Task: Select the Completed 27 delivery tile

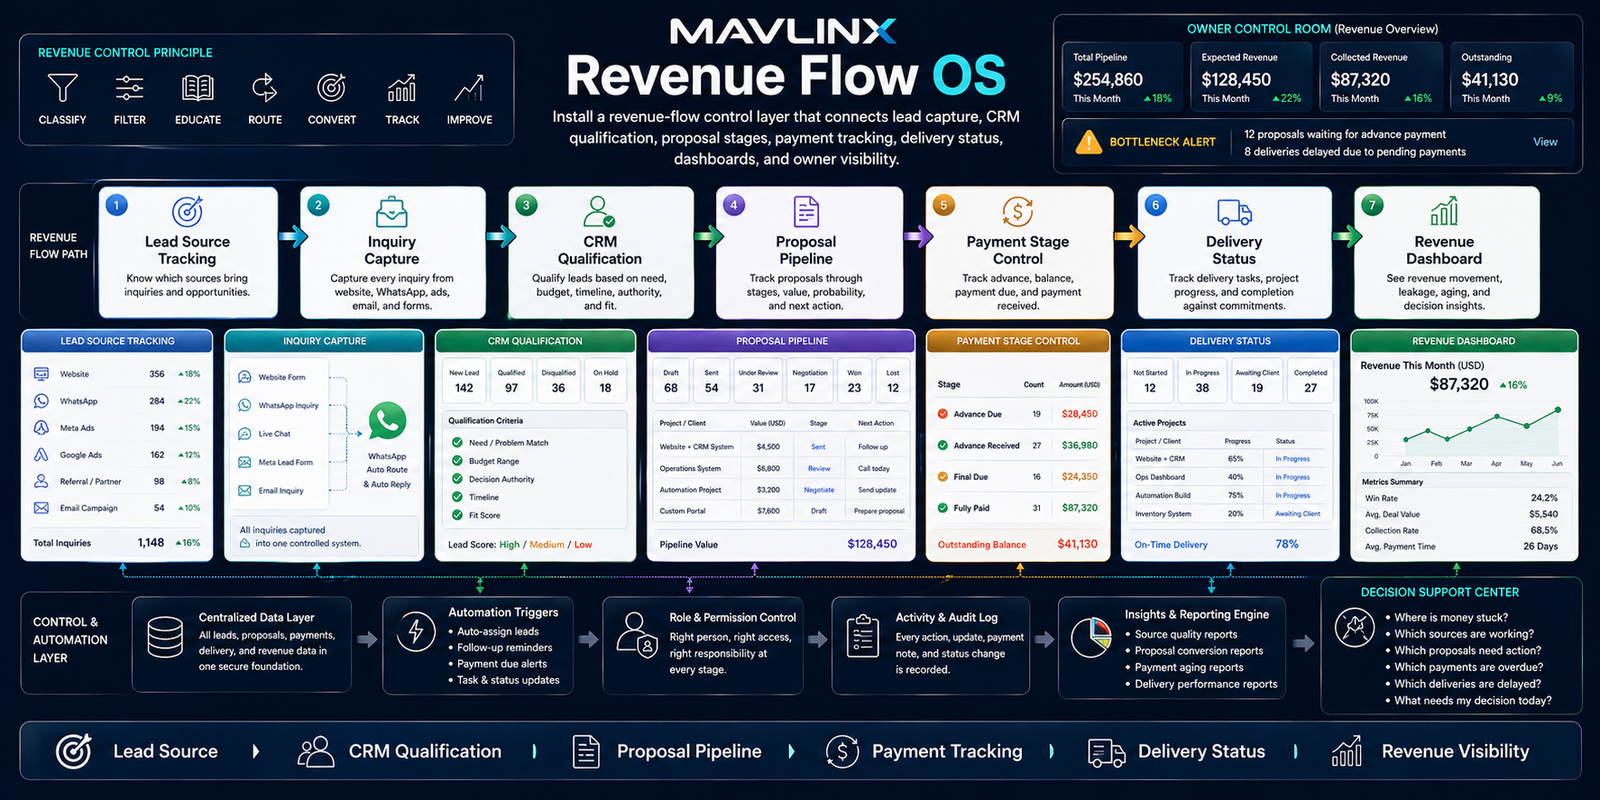Action: pyautogui.click(x=1310, y=381)
